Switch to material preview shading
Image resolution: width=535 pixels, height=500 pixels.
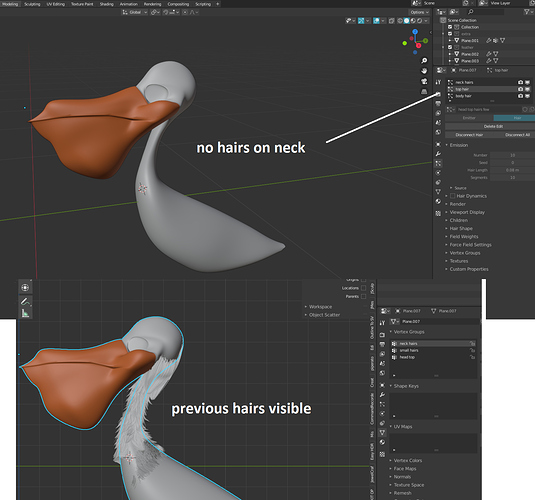[413, 21]
